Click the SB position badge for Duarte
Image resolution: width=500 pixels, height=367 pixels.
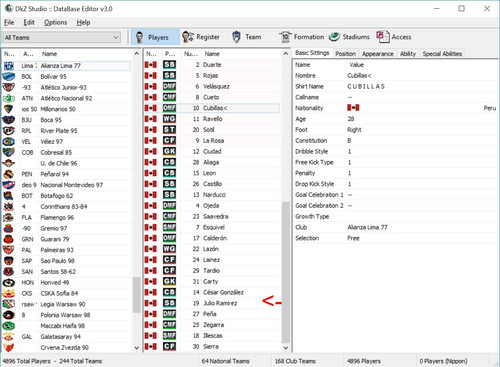click(x=169, y=65)
